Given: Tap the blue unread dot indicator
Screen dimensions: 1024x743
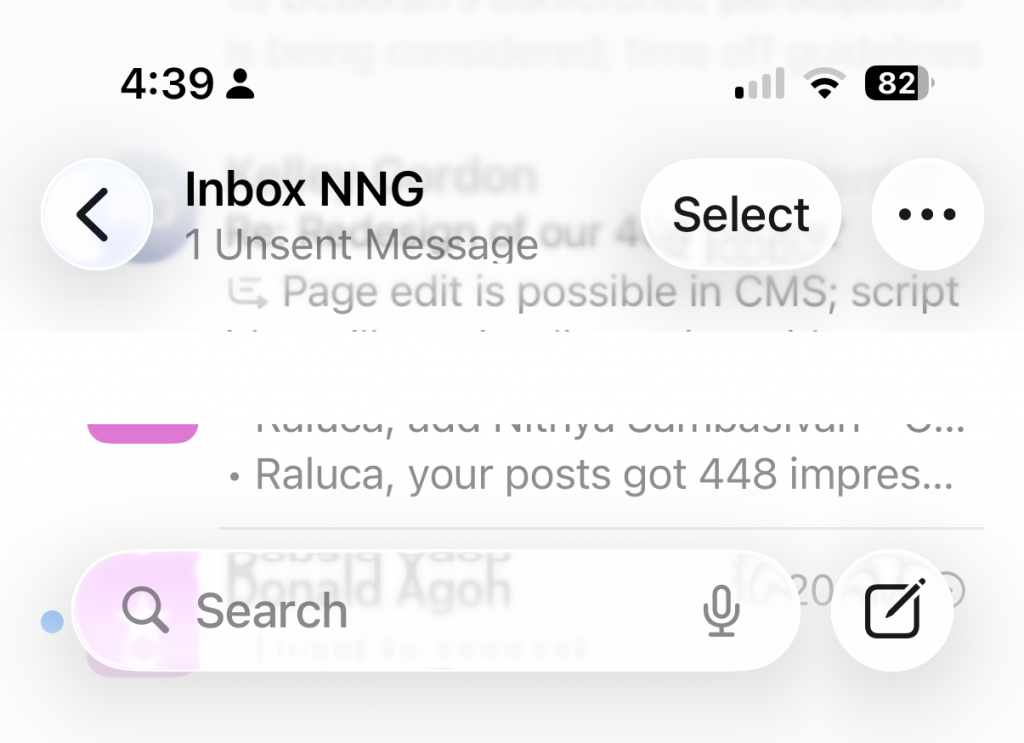Looking at the screenshot, I should [52, 622].
